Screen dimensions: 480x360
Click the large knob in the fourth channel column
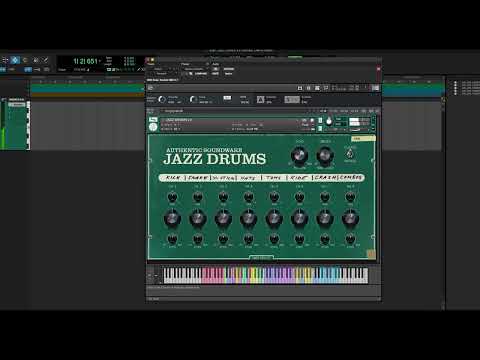[248, 219]
